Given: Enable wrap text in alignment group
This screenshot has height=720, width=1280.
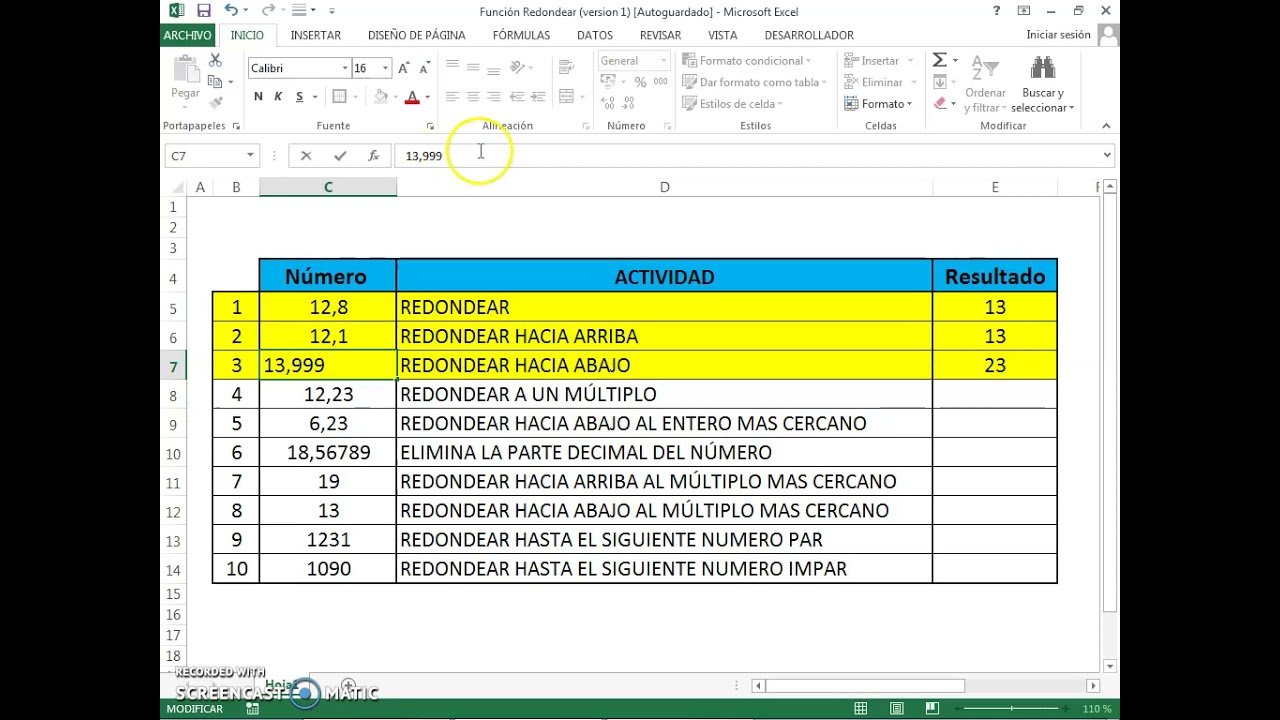Looking at the screenshot, I should pyautogui.click(x=567, y=67).
